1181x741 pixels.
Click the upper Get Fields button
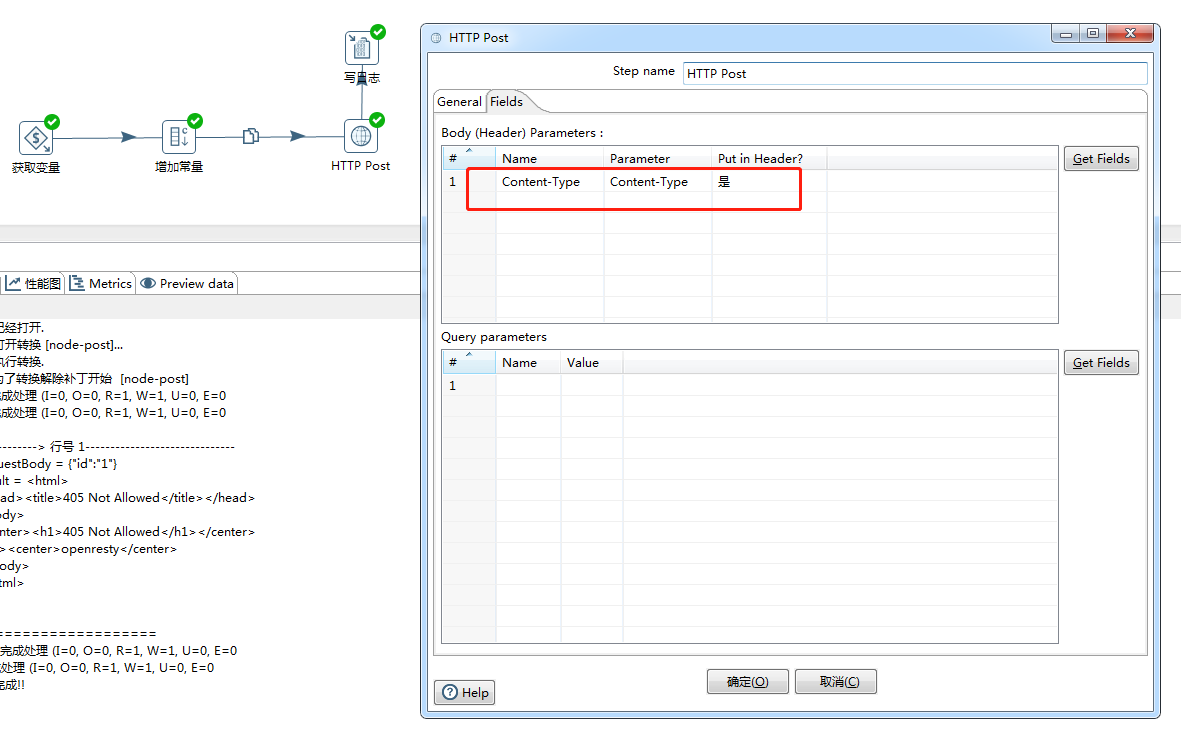pos(1100,158)
